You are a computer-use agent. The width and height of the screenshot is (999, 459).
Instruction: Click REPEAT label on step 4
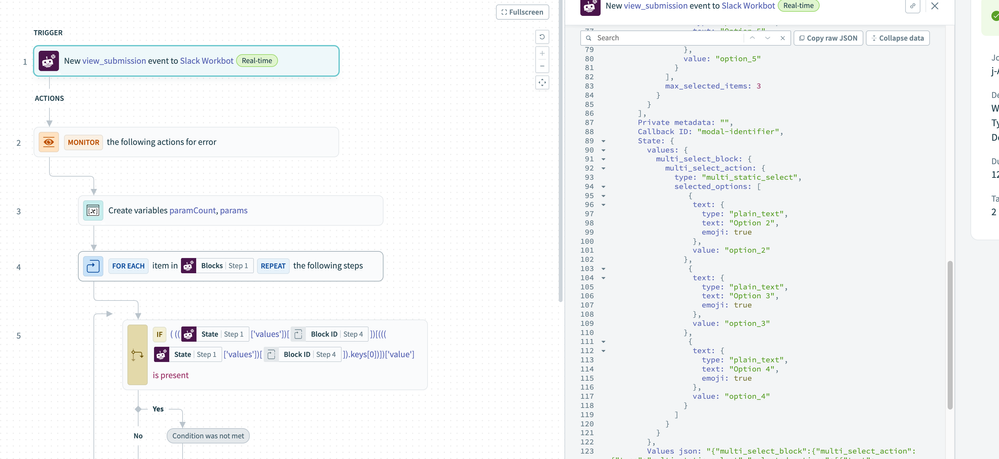[273, 266]
